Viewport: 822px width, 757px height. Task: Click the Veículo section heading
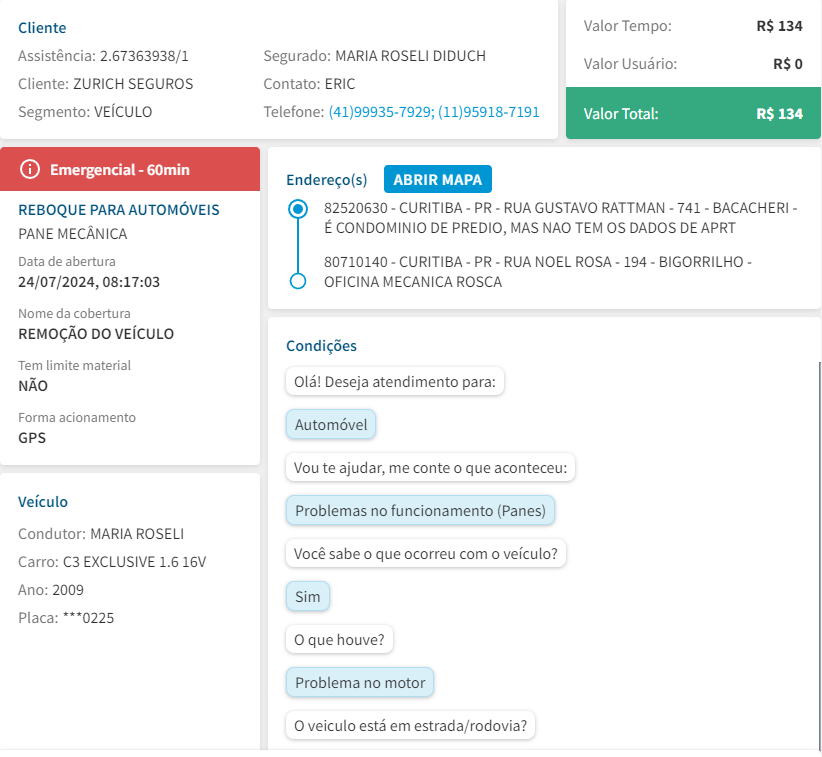[x=43, y=502]
